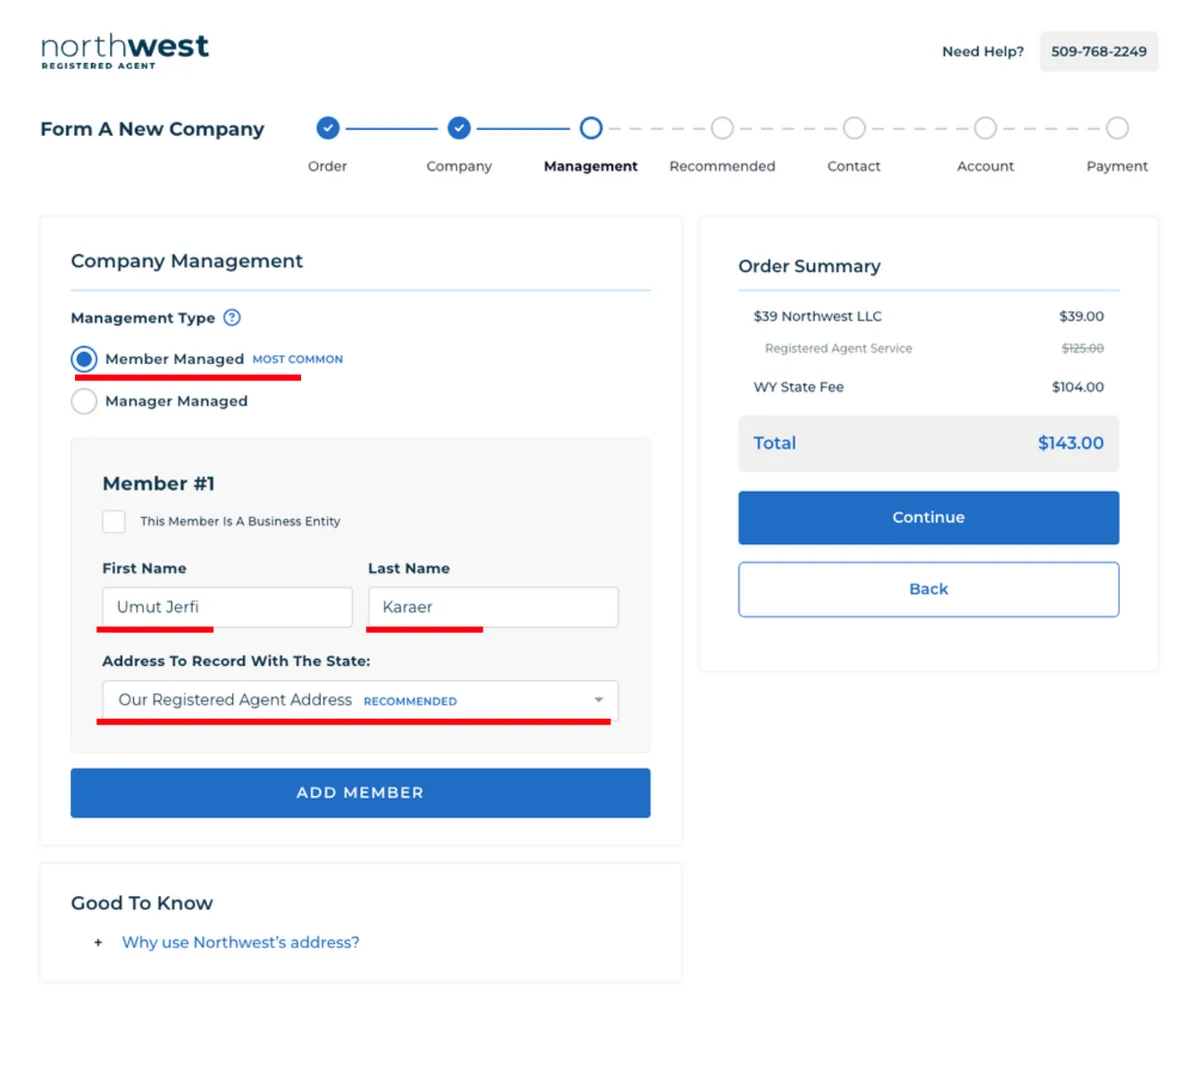This screenshot has width=1200, height=1081.
Task: Click the Back button
Action: click(x=928, y=589)
